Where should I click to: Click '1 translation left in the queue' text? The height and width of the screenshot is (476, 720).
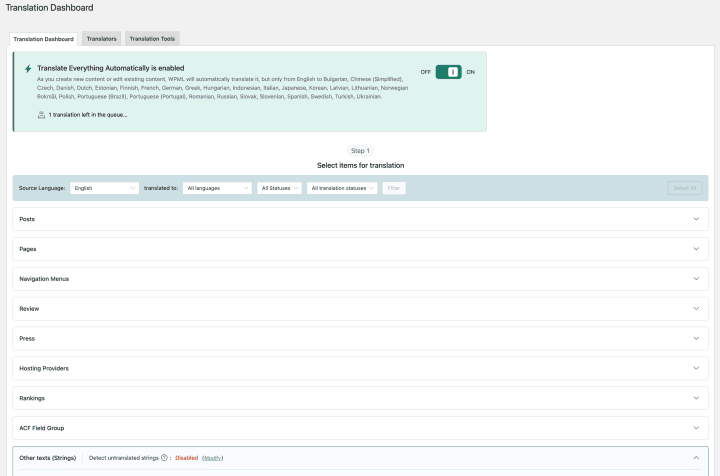[88, 115]
